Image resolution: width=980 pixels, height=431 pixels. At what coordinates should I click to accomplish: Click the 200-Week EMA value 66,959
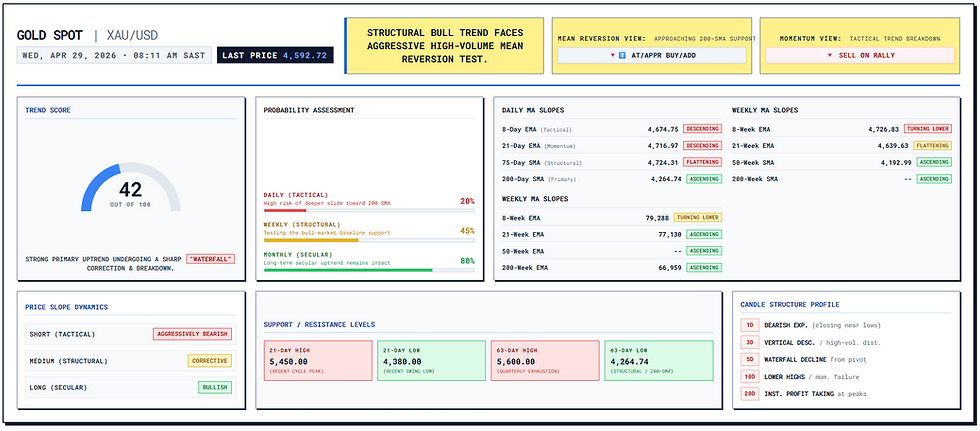click(x=669, y=267)
